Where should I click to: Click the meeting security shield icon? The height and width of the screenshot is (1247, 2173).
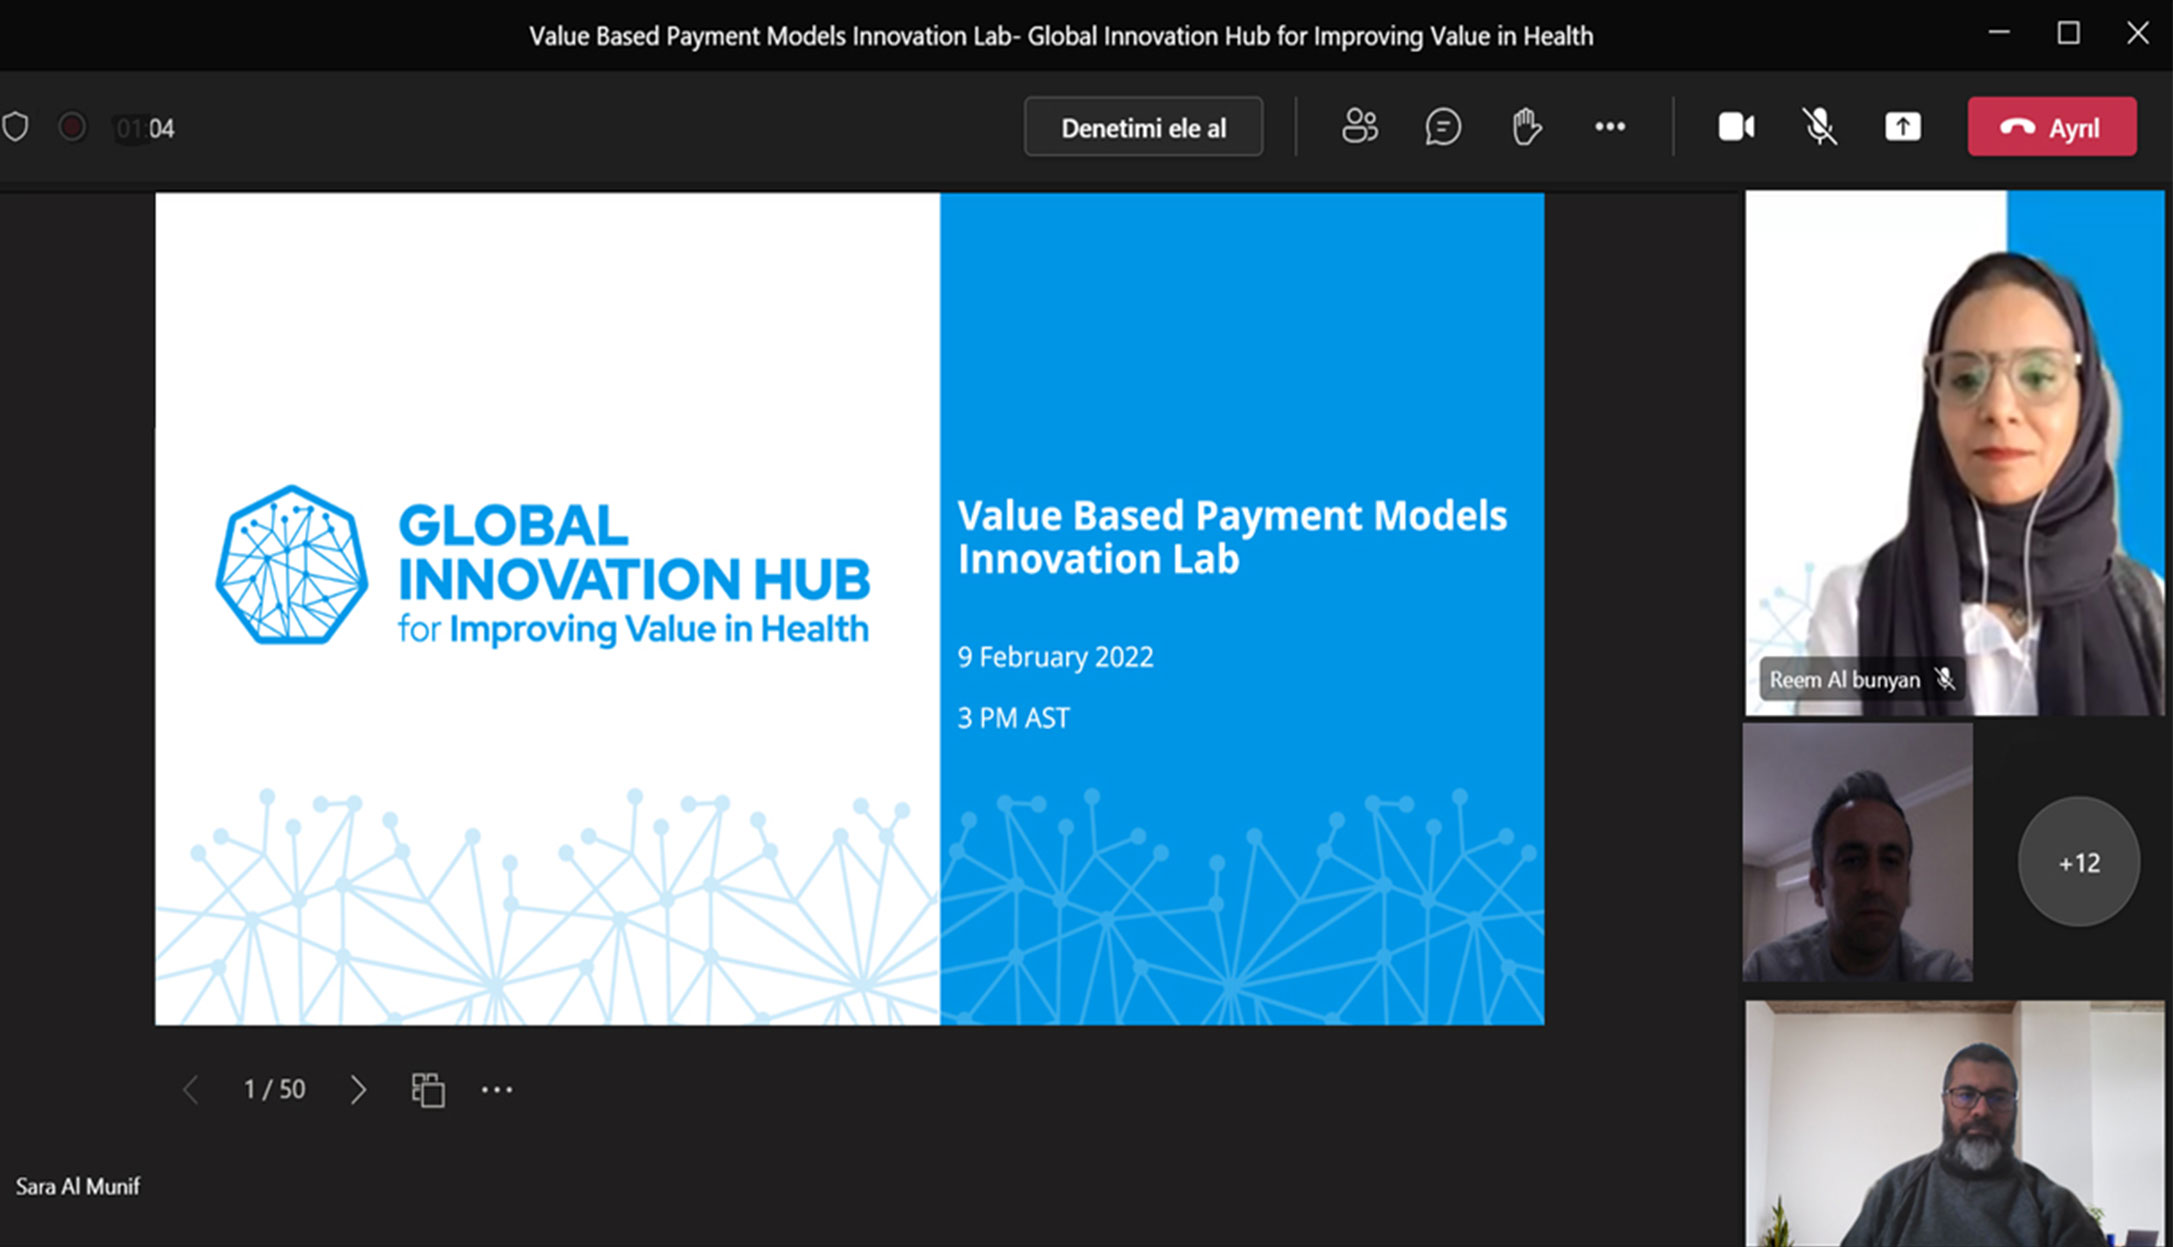pyautogui.click(x=16, y=126)
